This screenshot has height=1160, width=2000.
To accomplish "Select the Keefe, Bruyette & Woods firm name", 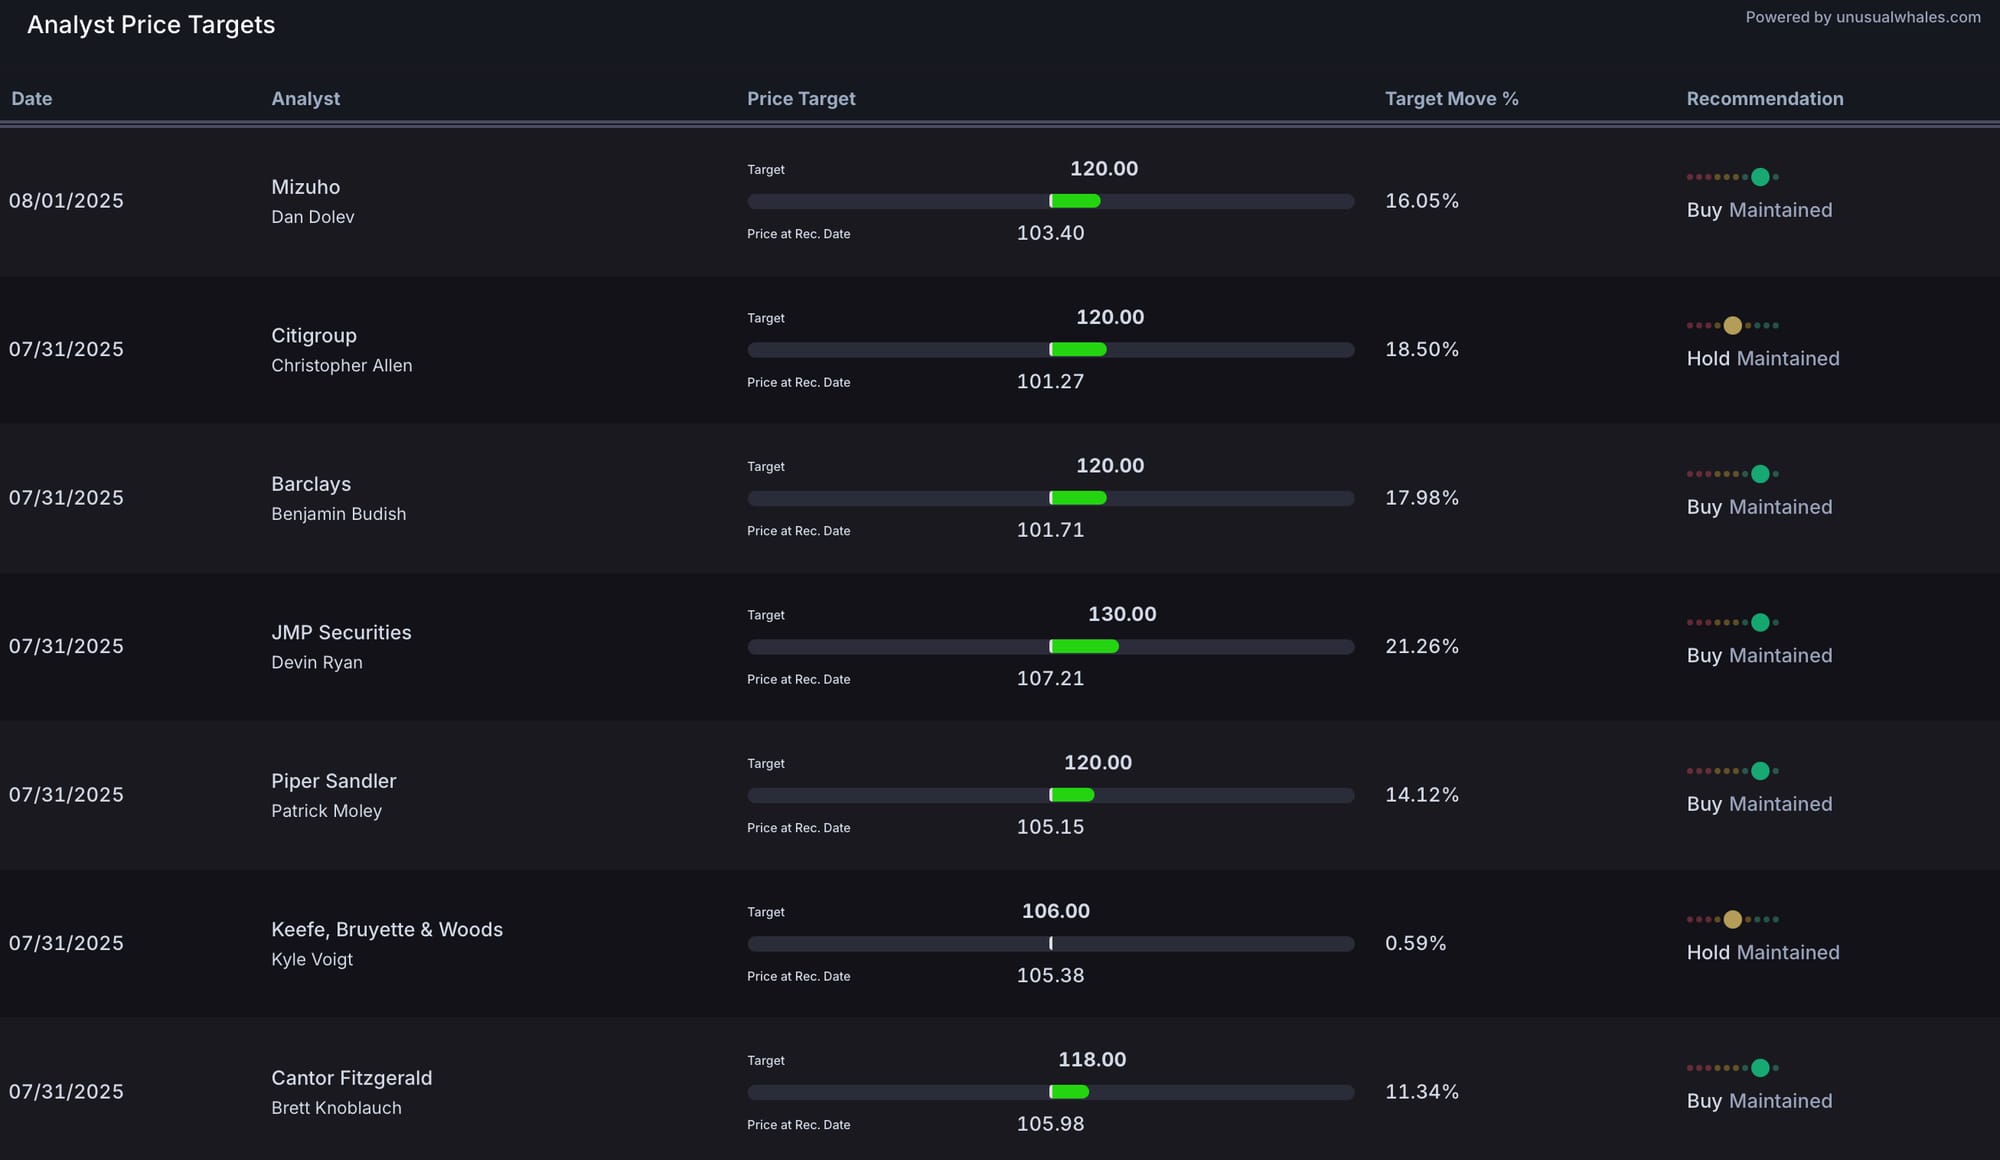I will pyautogui.click(x=387, y=930).
